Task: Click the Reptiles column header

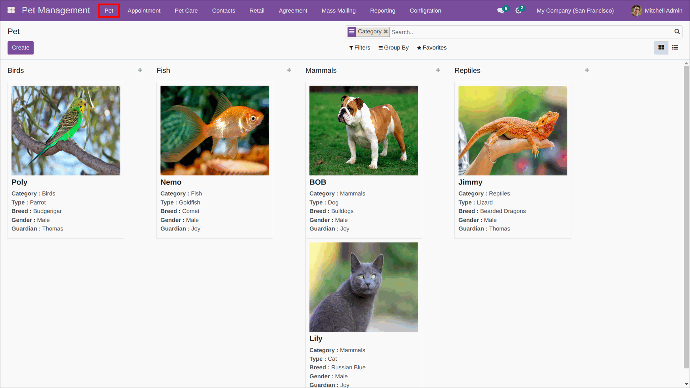Action: [x=467, y=70]
